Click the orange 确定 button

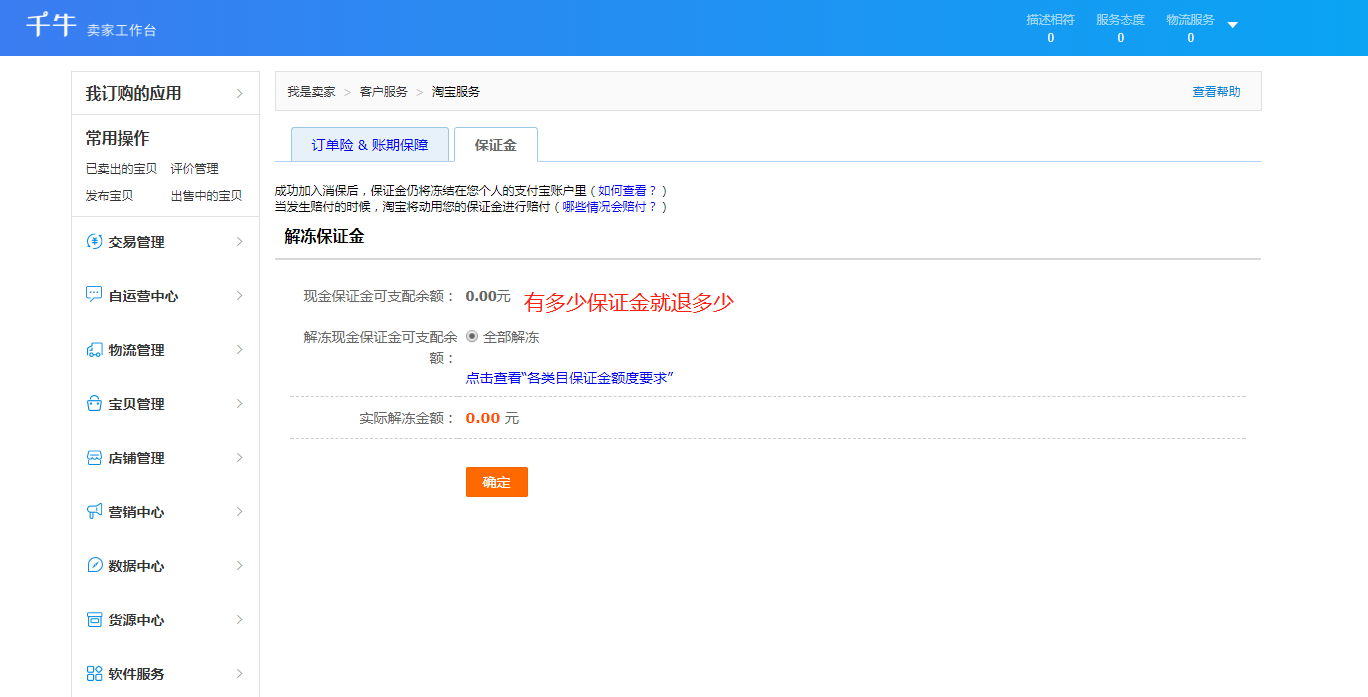pyautogui.click(x=497, y=482)
